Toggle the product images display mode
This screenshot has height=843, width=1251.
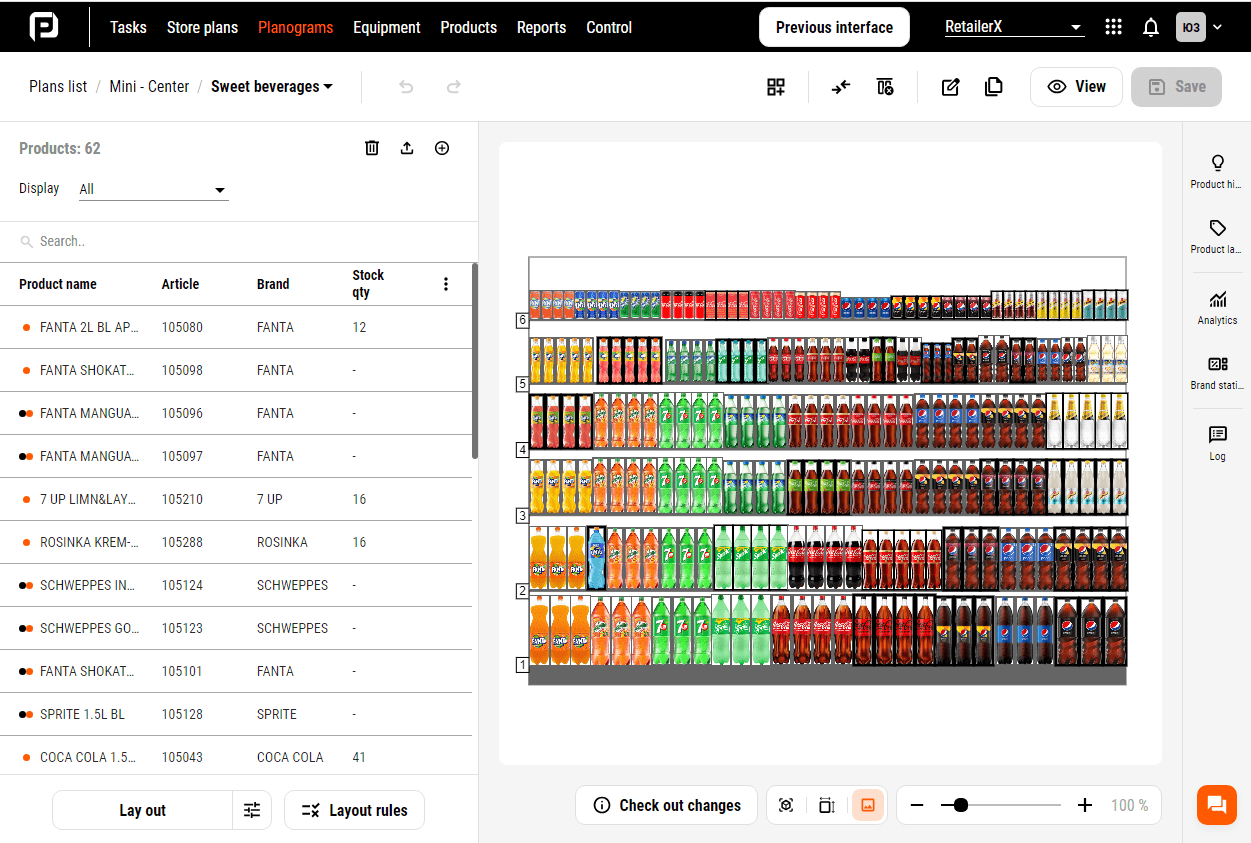(x=867, y=805)
